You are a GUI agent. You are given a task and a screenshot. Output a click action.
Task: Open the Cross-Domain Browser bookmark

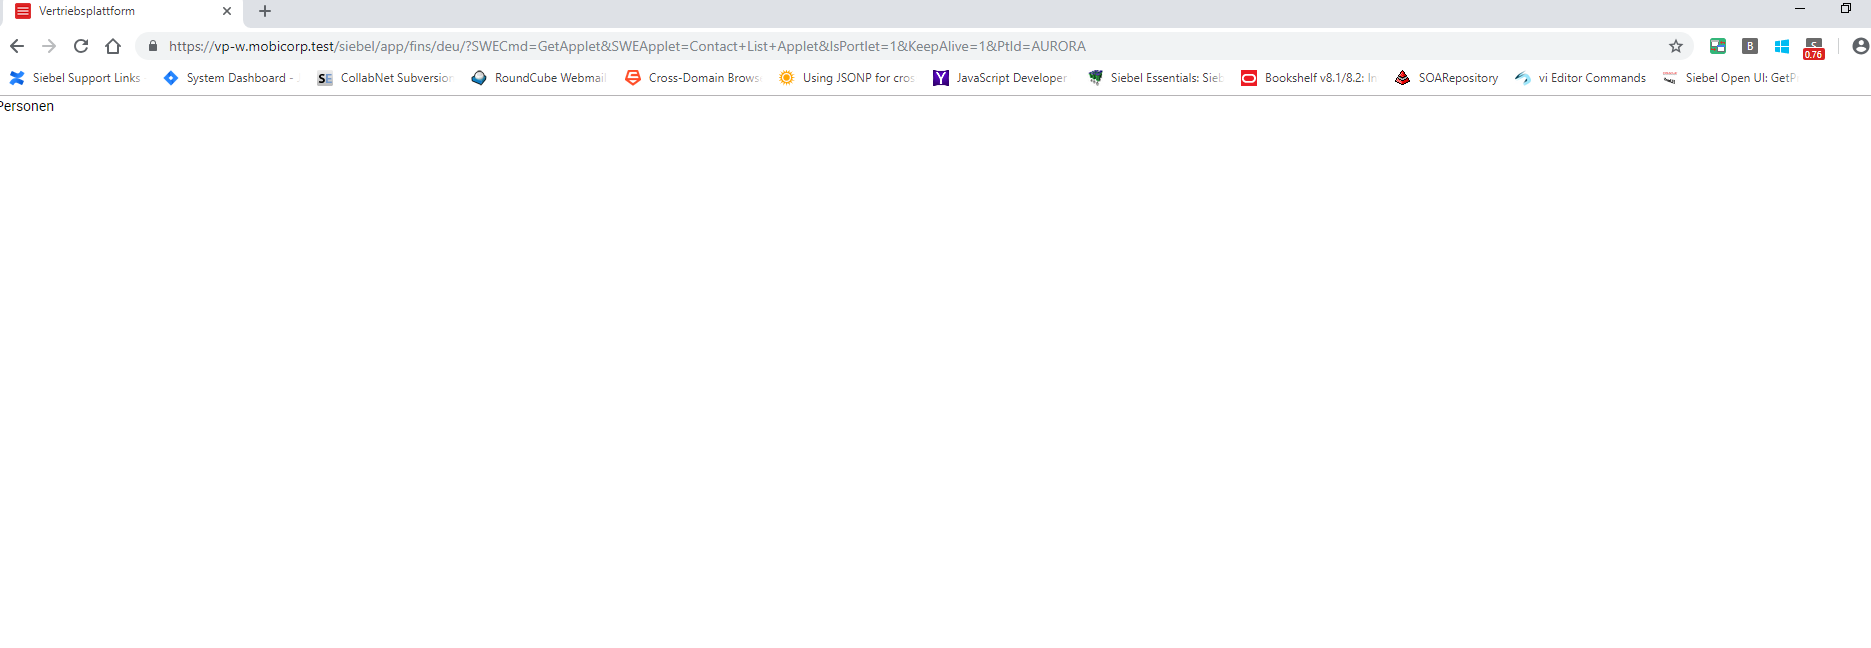[x=693, y=78]
